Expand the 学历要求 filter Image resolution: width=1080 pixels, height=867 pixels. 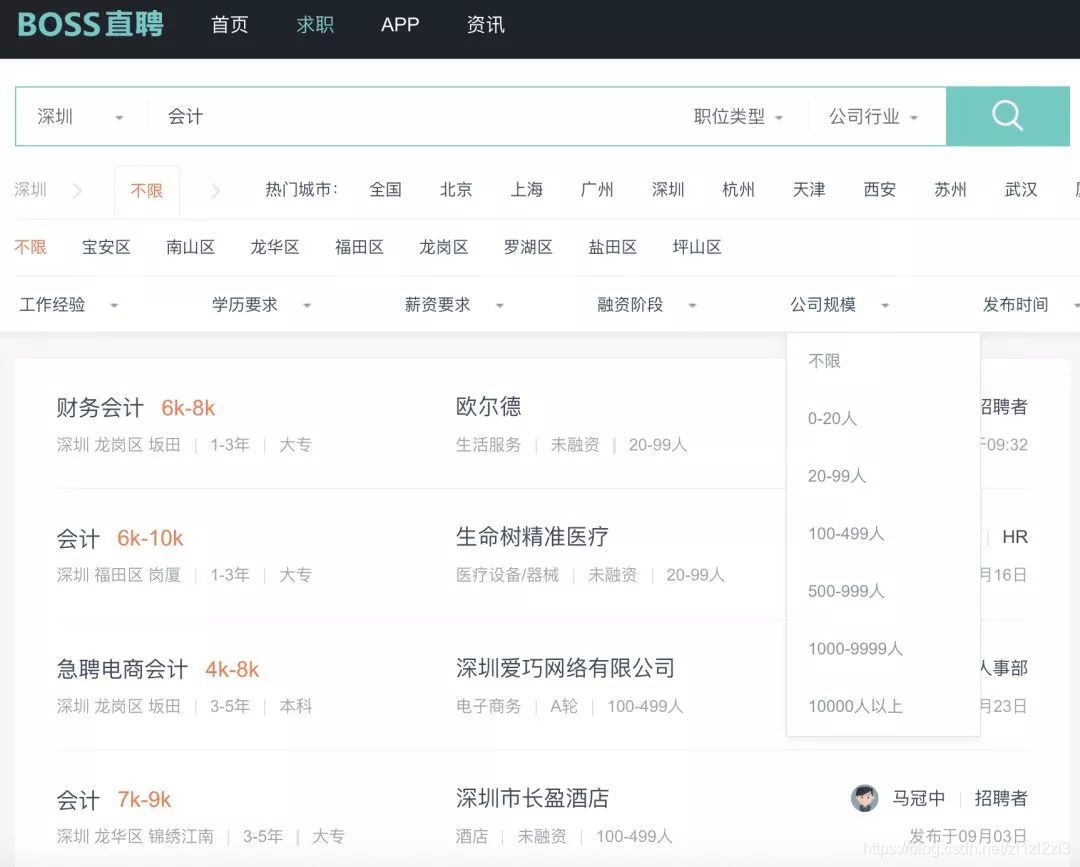coord(261,304)
